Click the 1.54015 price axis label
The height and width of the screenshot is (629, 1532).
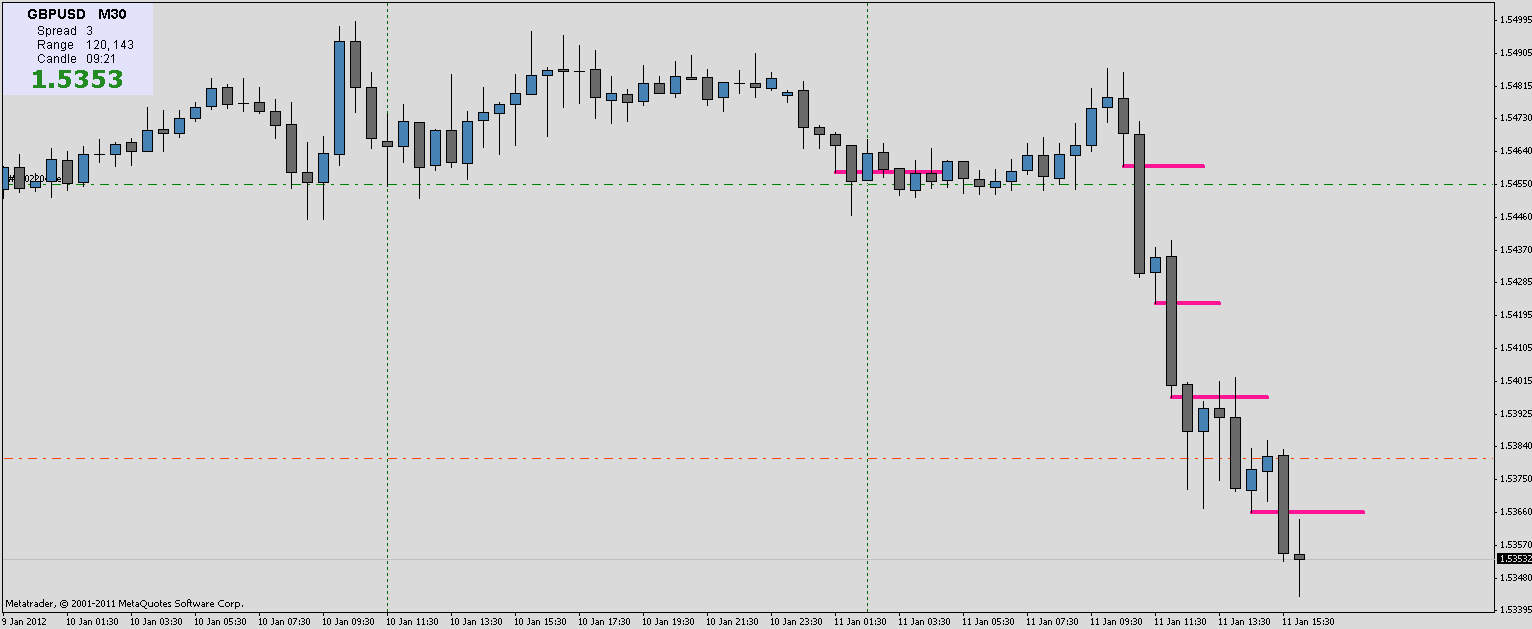point(1514,380)
